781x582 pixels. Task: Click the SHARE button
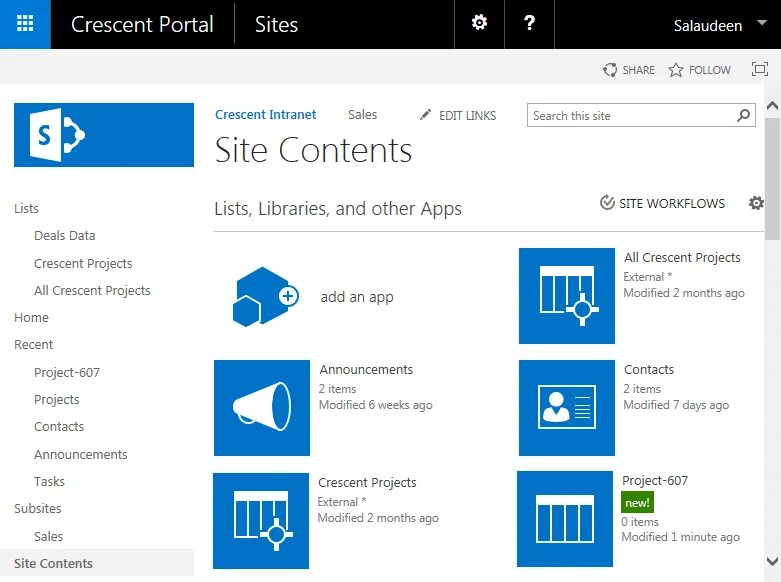(629, 70)
